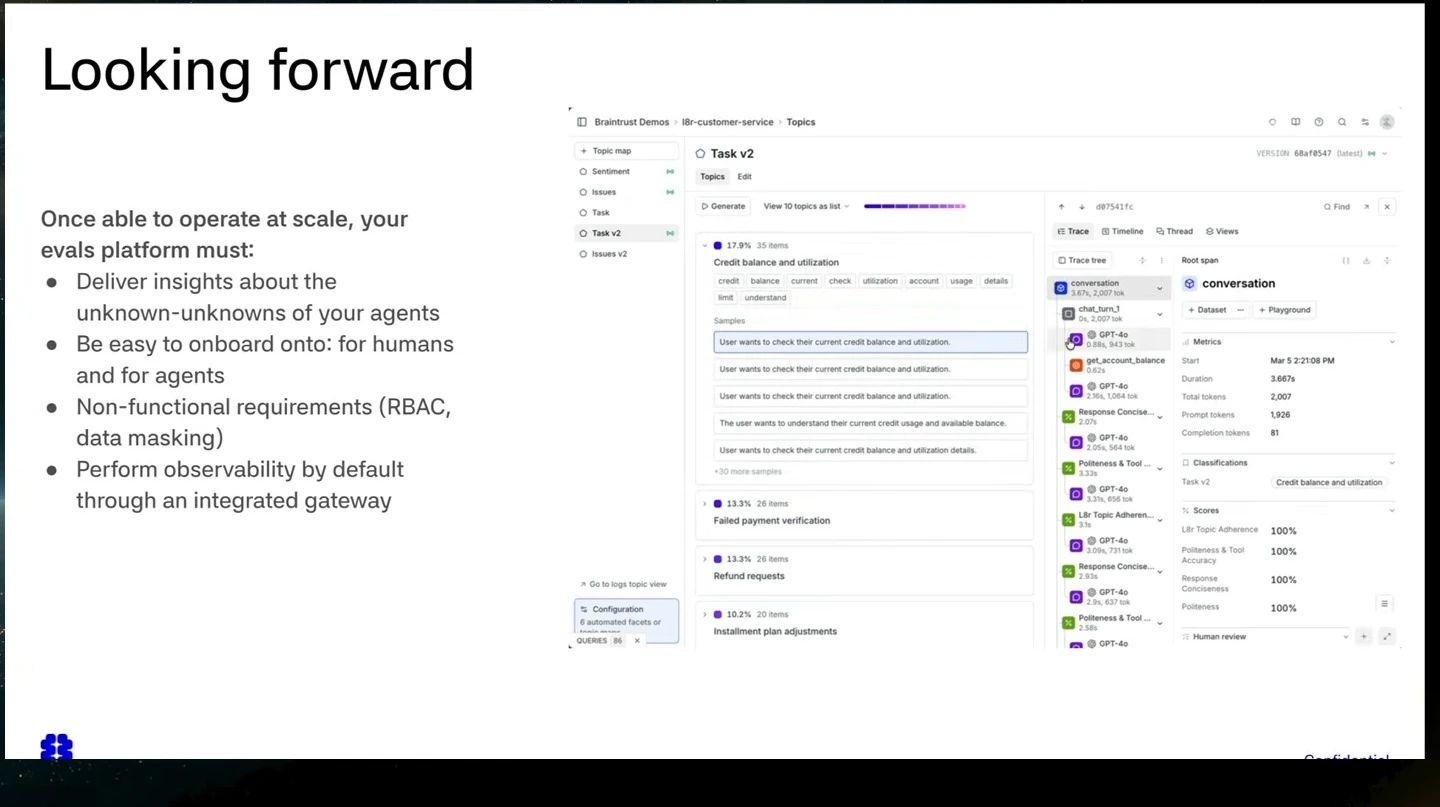Click the JSON braces icon in Root span
The height and width of the screenshot is (807, 1440).
1346,260
